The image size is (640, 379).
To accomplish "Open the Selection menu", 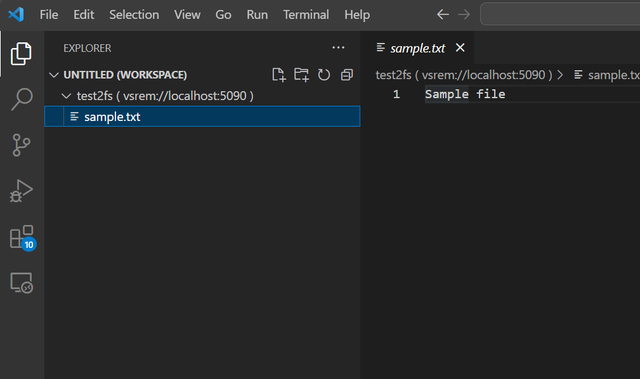I will pyautogui.click(x=134, y=15).
